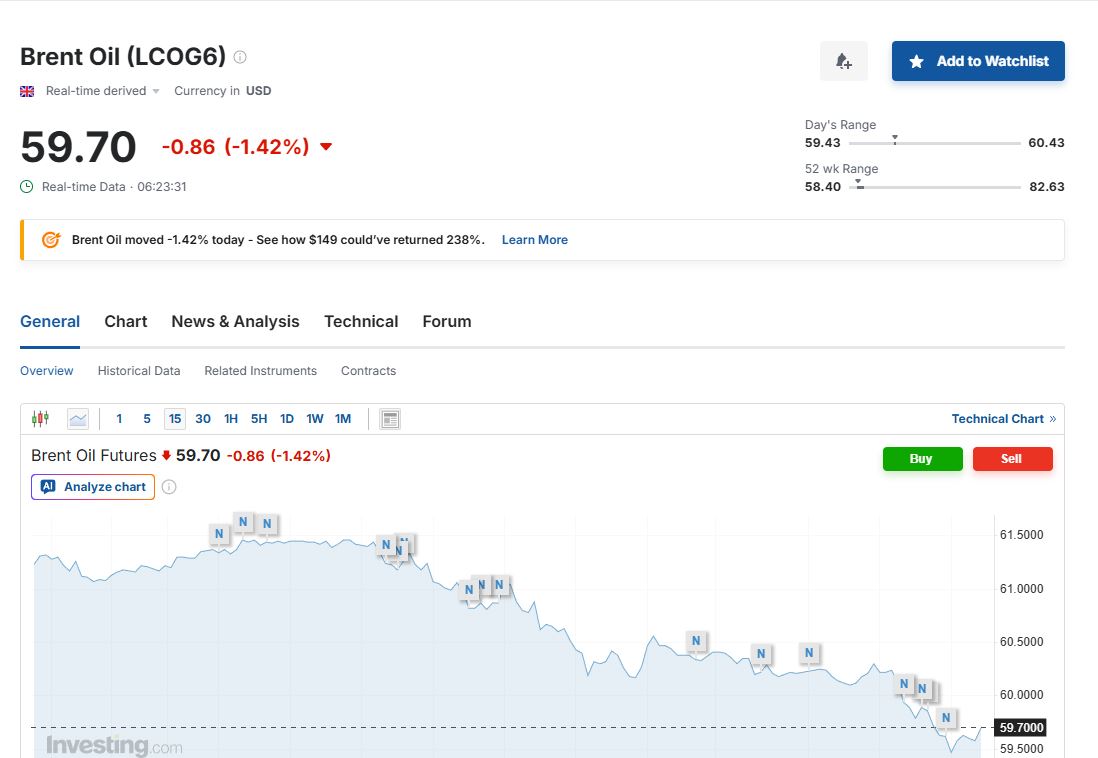The width and height of the screenshot is (1098, 758).
Task: Click Add to Watchlist button
Action: [x=977, y=61]
